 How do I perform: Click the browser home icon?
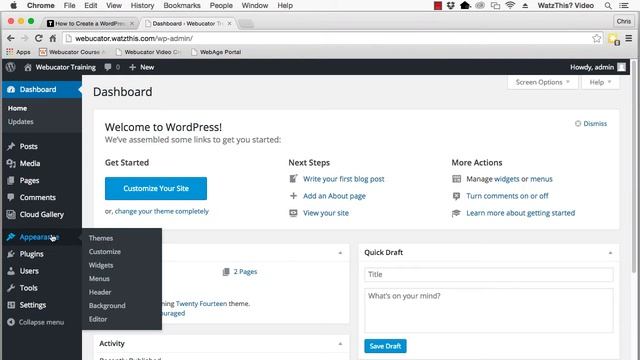(53, 38)
